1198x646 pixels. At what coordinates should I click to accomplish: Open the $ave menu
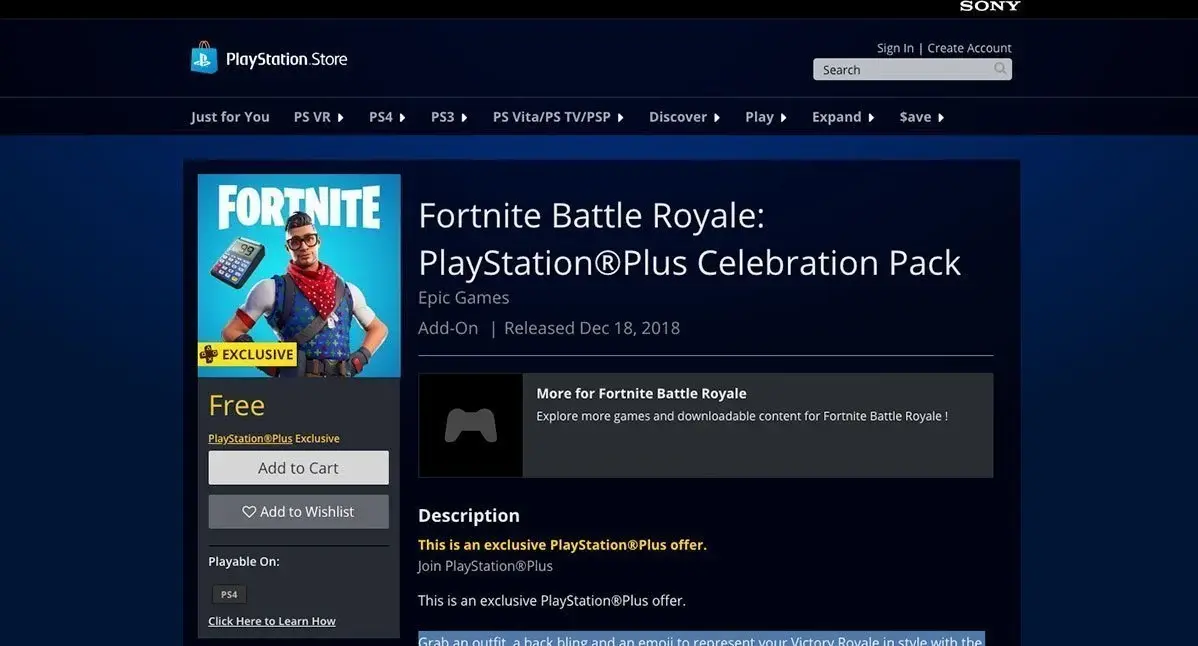(921, 117)
